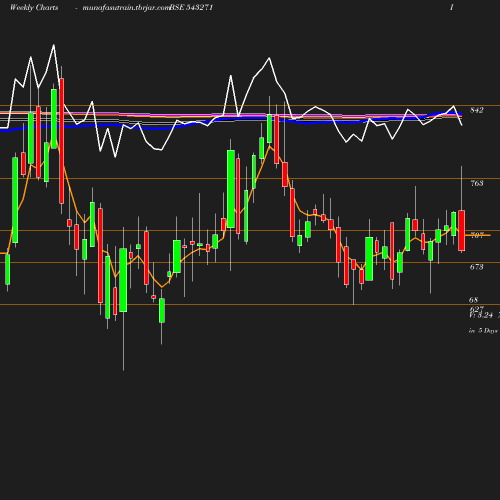Click the "BSE 543271" stock code label
Image resolution: width=500 pixels, height=500 pixels.
191,8
